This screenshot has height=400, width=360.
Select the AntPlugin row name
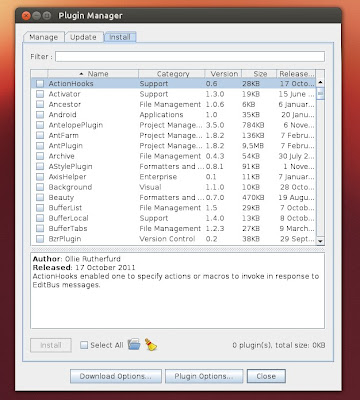click(x=66, y=146)
